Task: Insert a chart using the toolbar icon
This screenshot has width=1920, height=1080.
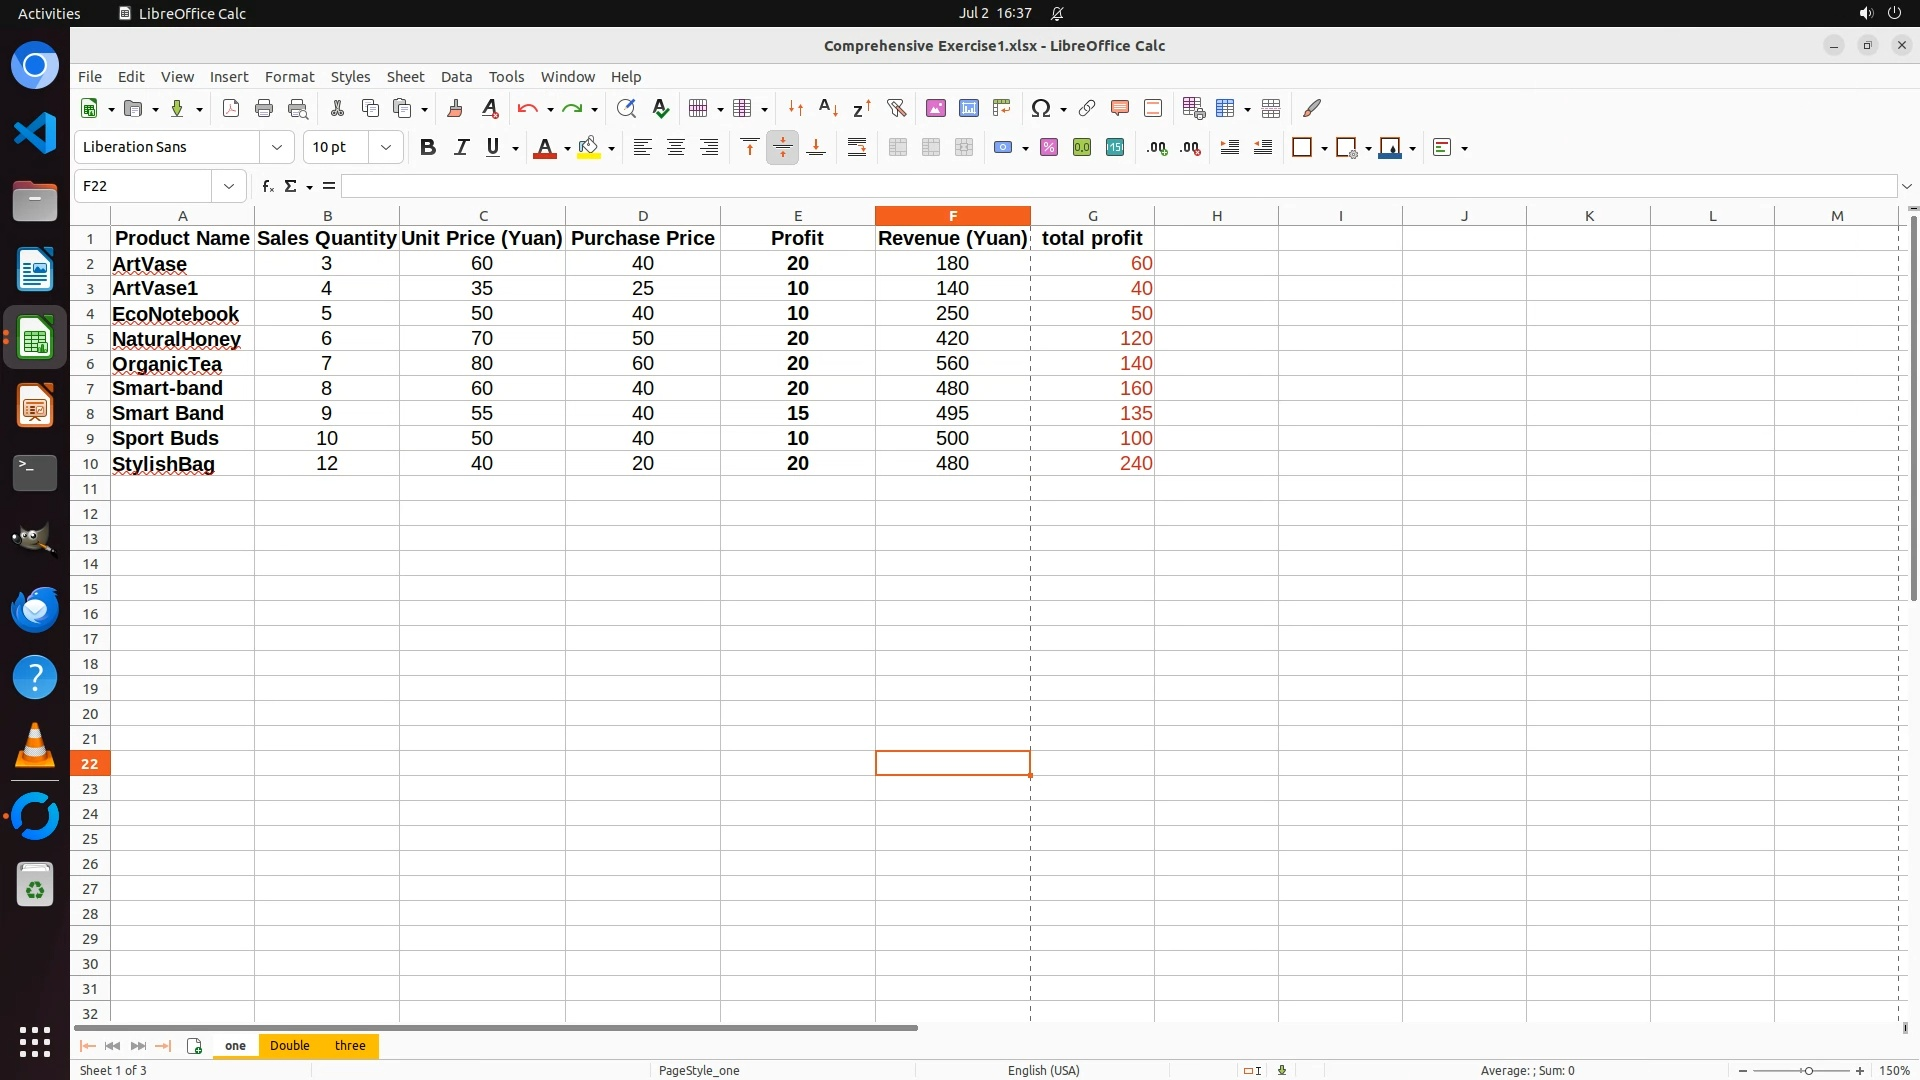Action: (968, 108)
